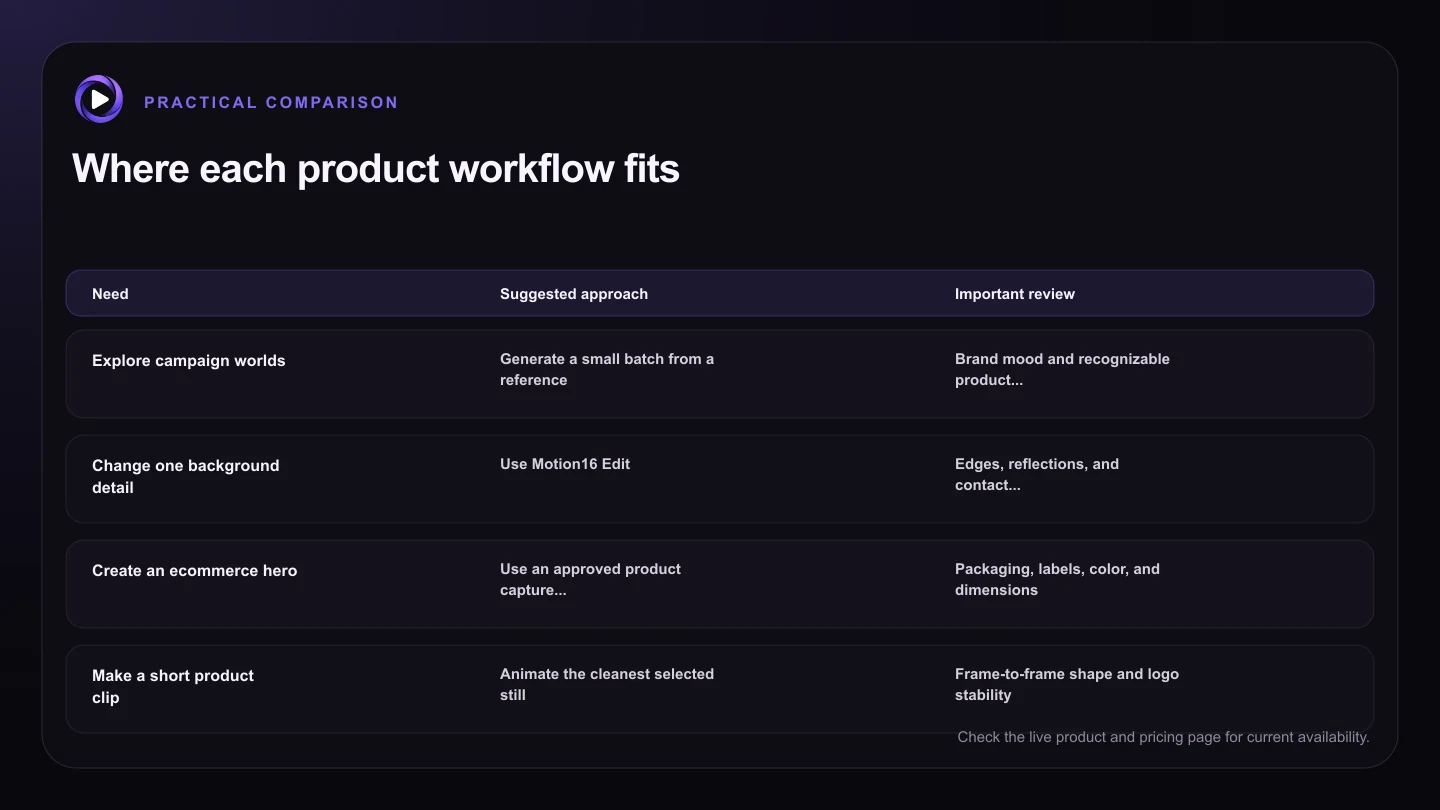Click the purple play logo icon
This screenshot has height=810, width=1440.
tap(99, 99)
